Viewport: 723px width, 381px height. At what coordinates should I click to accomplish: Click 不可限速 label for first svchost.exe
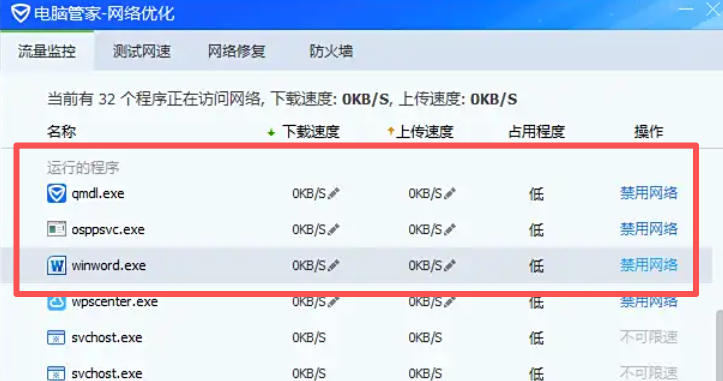click(x=649, y=337)
